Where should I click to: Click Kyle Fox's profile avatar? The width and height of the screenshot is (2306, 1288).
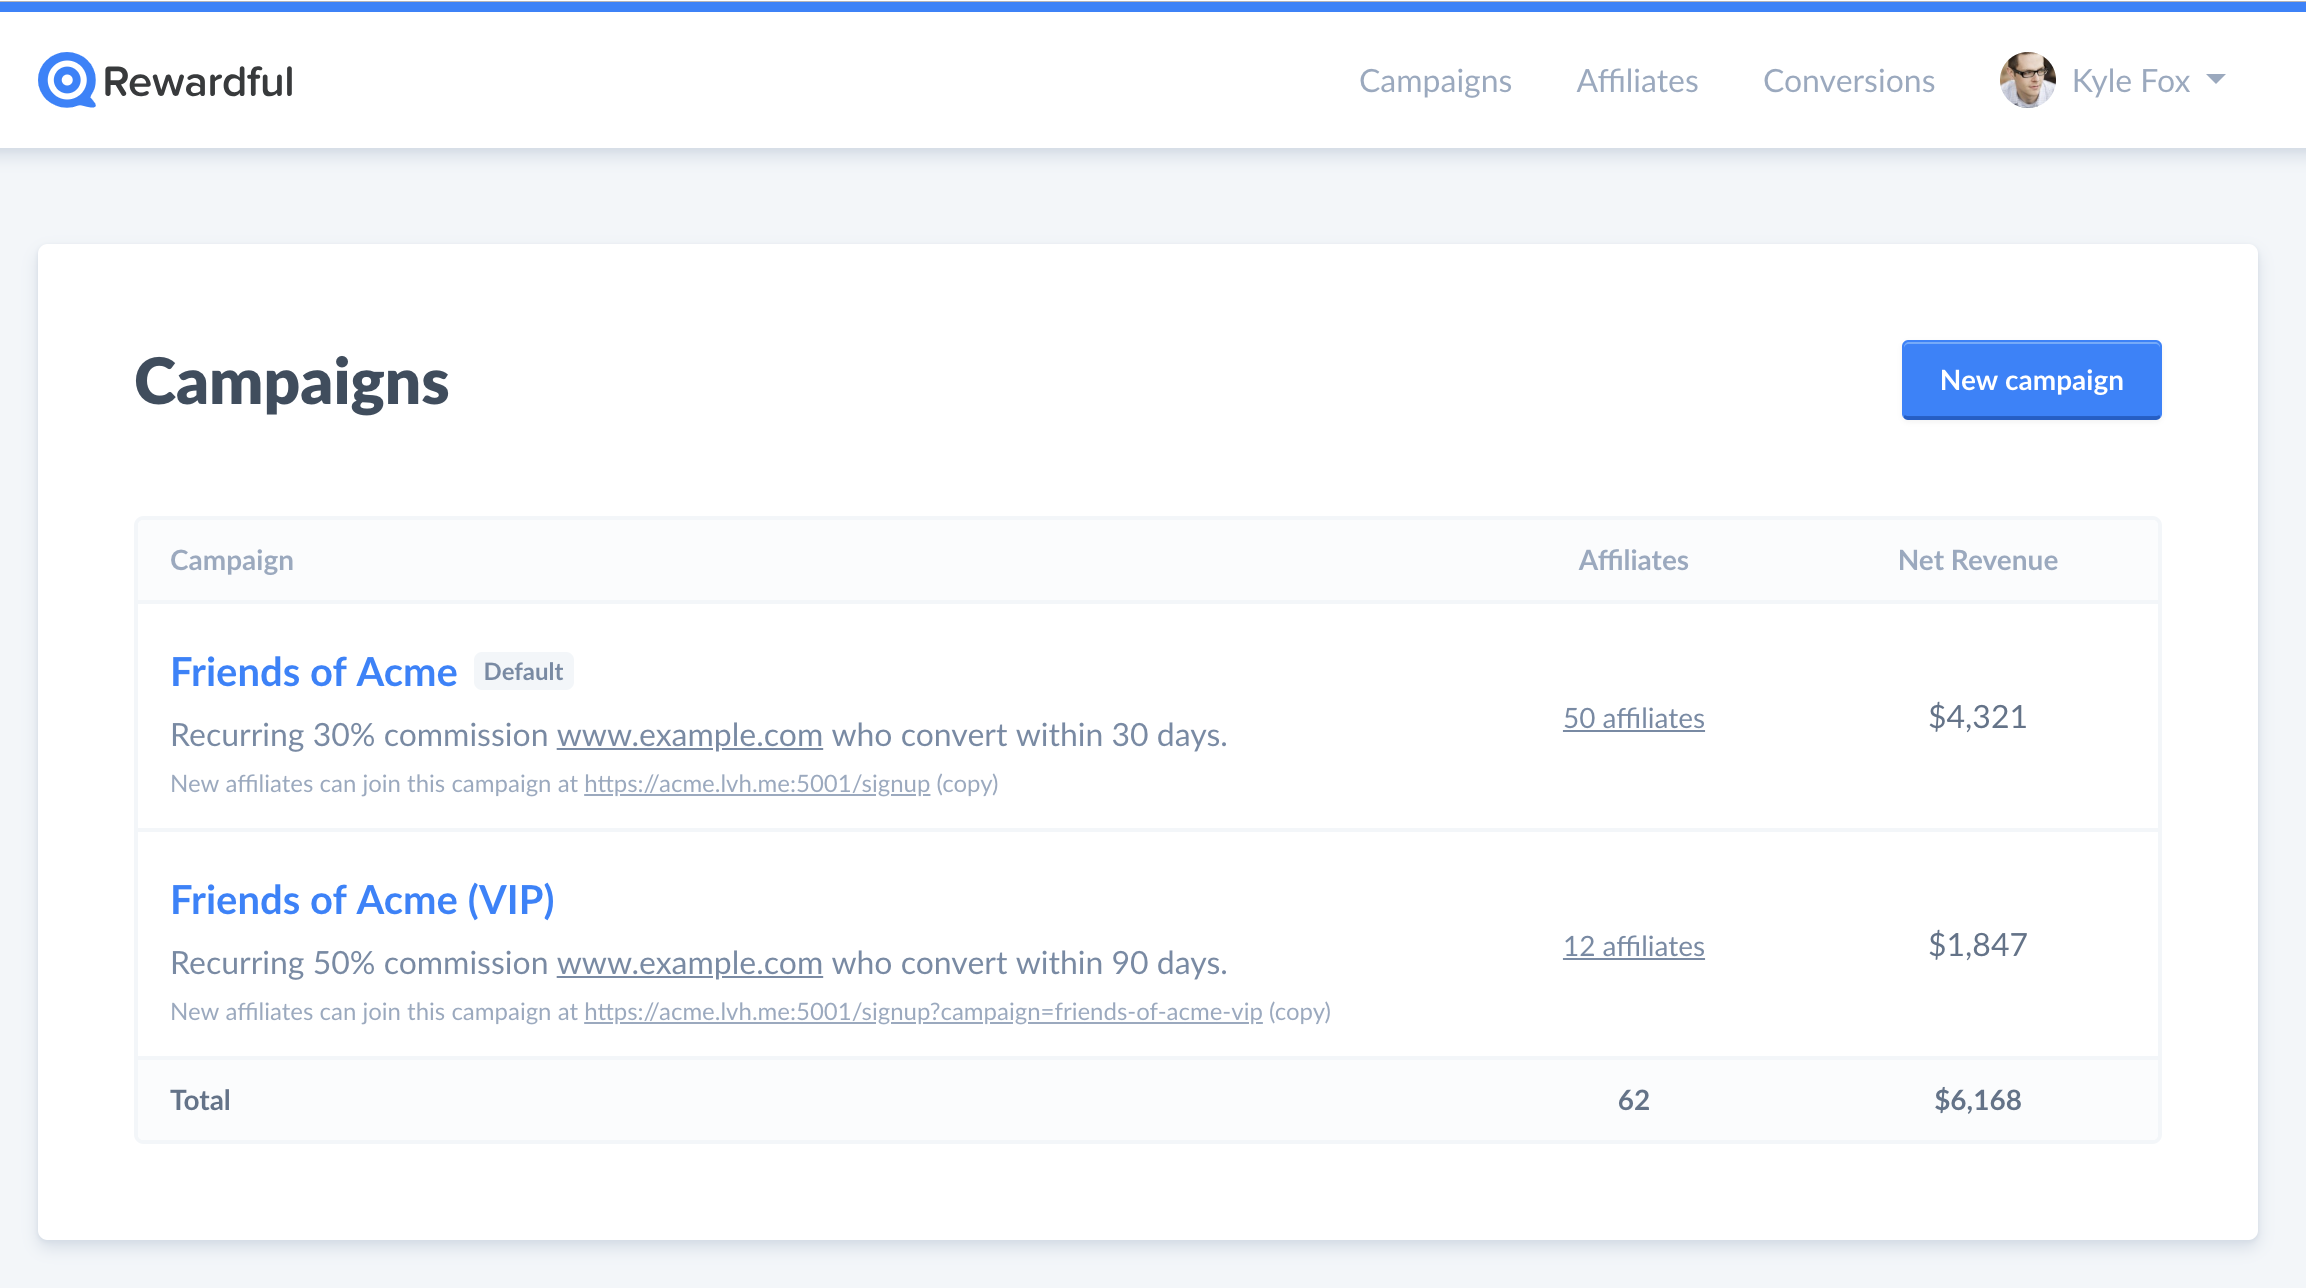[x=2027, y=80]
